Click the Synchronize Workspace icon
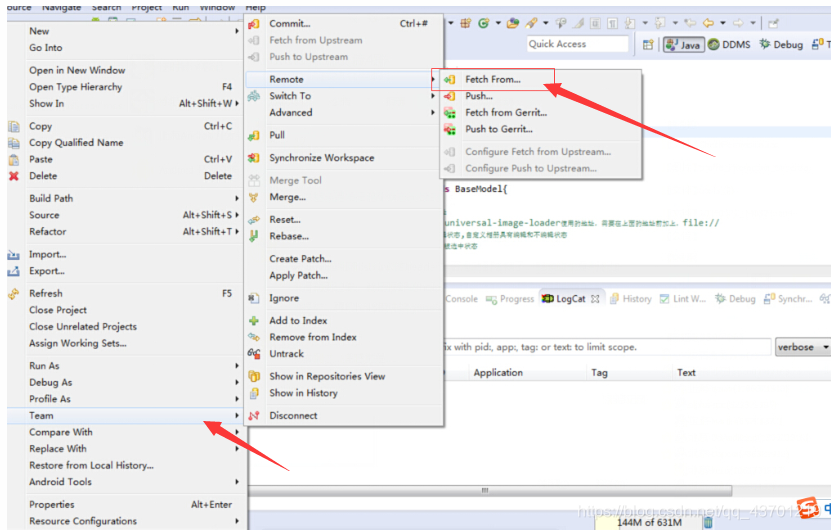The width and height of the screenshot is (831, 530). [x=254, y=158]
